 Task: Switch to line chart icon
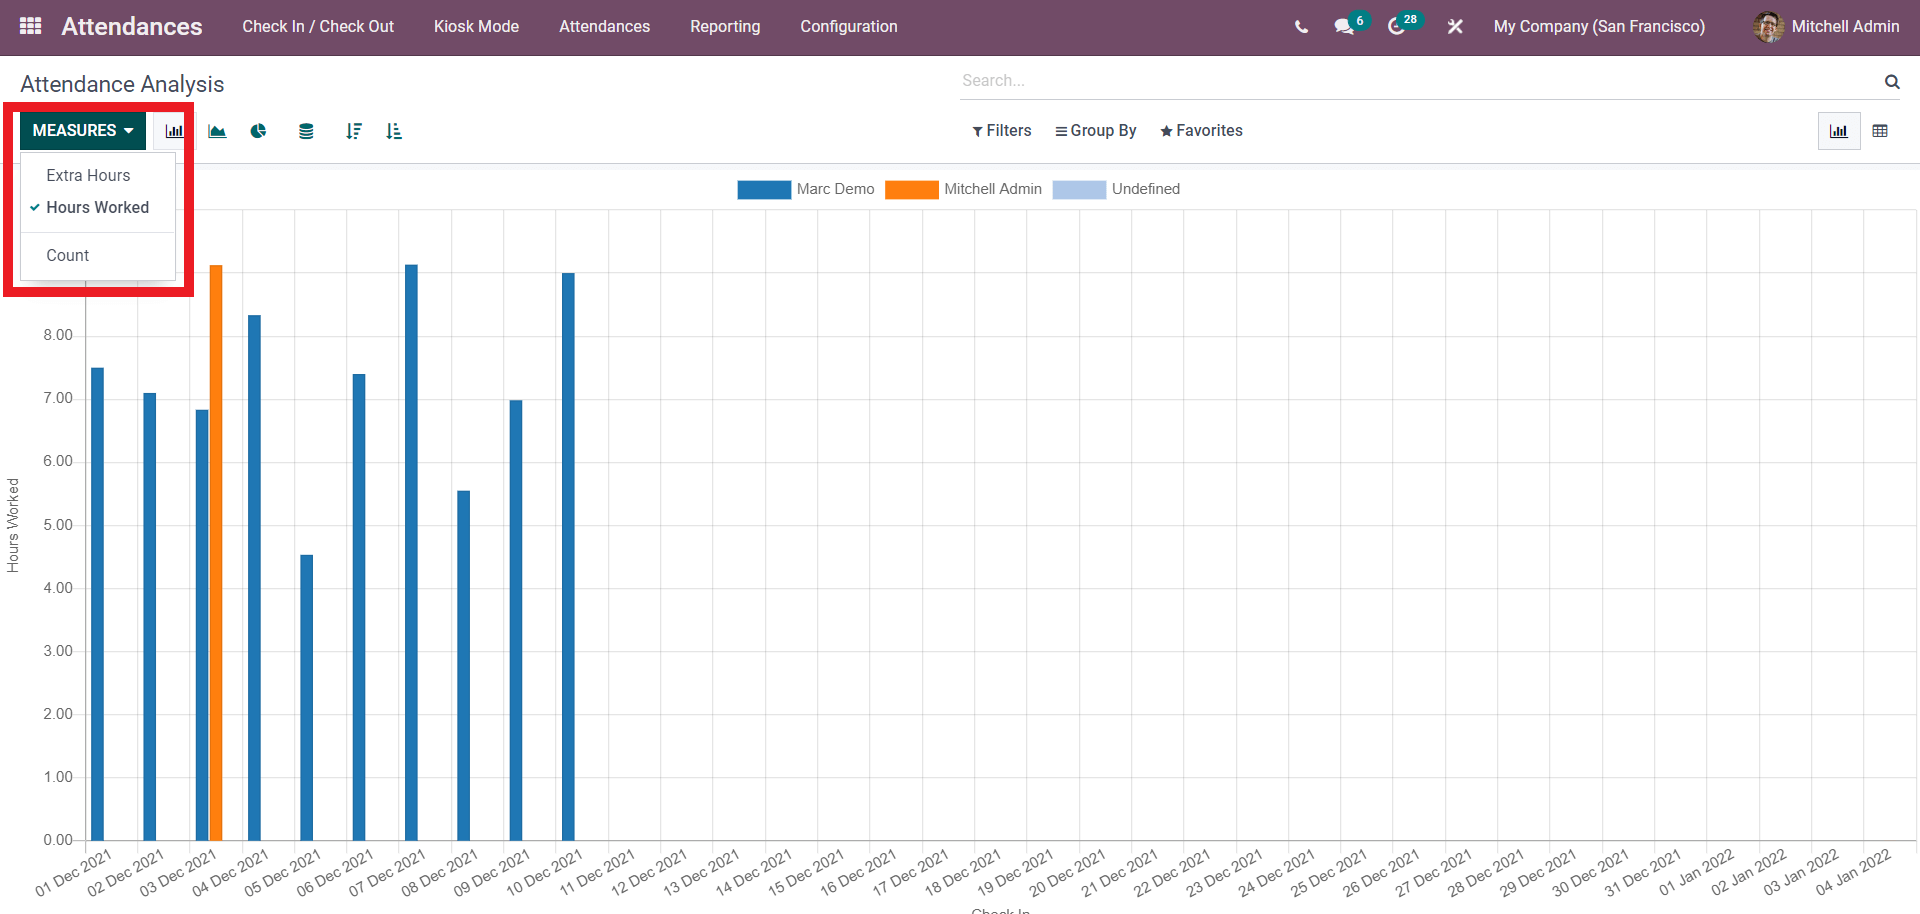(x=217, y=131)
